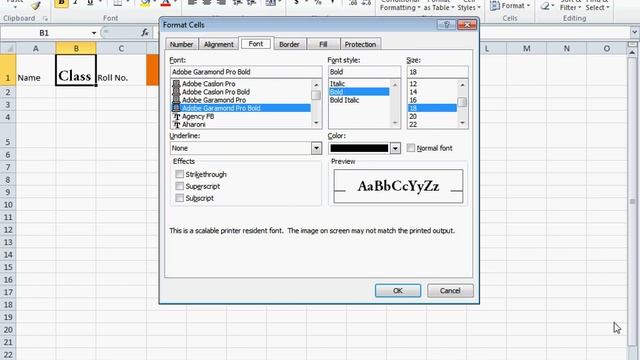Click the Font style input field
The height and width of the screenshot is (360, 640).
[364, 72]
